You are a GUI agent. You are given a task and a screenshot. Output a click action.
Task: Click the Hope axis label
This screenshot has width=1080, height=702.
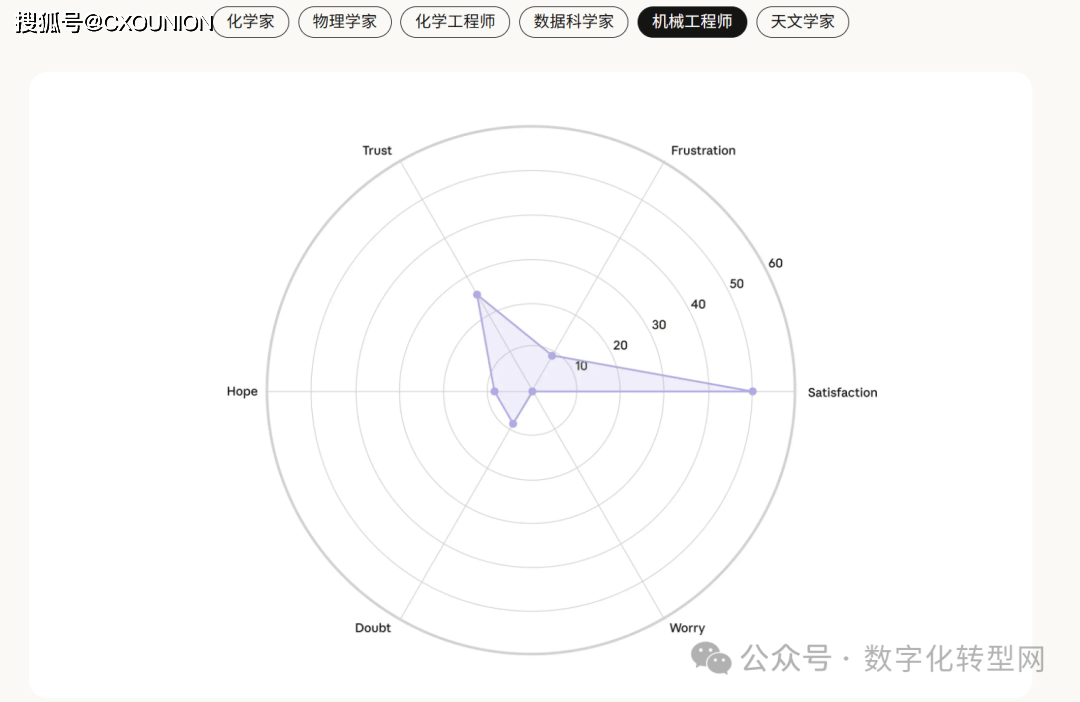[x=242, y=392]
